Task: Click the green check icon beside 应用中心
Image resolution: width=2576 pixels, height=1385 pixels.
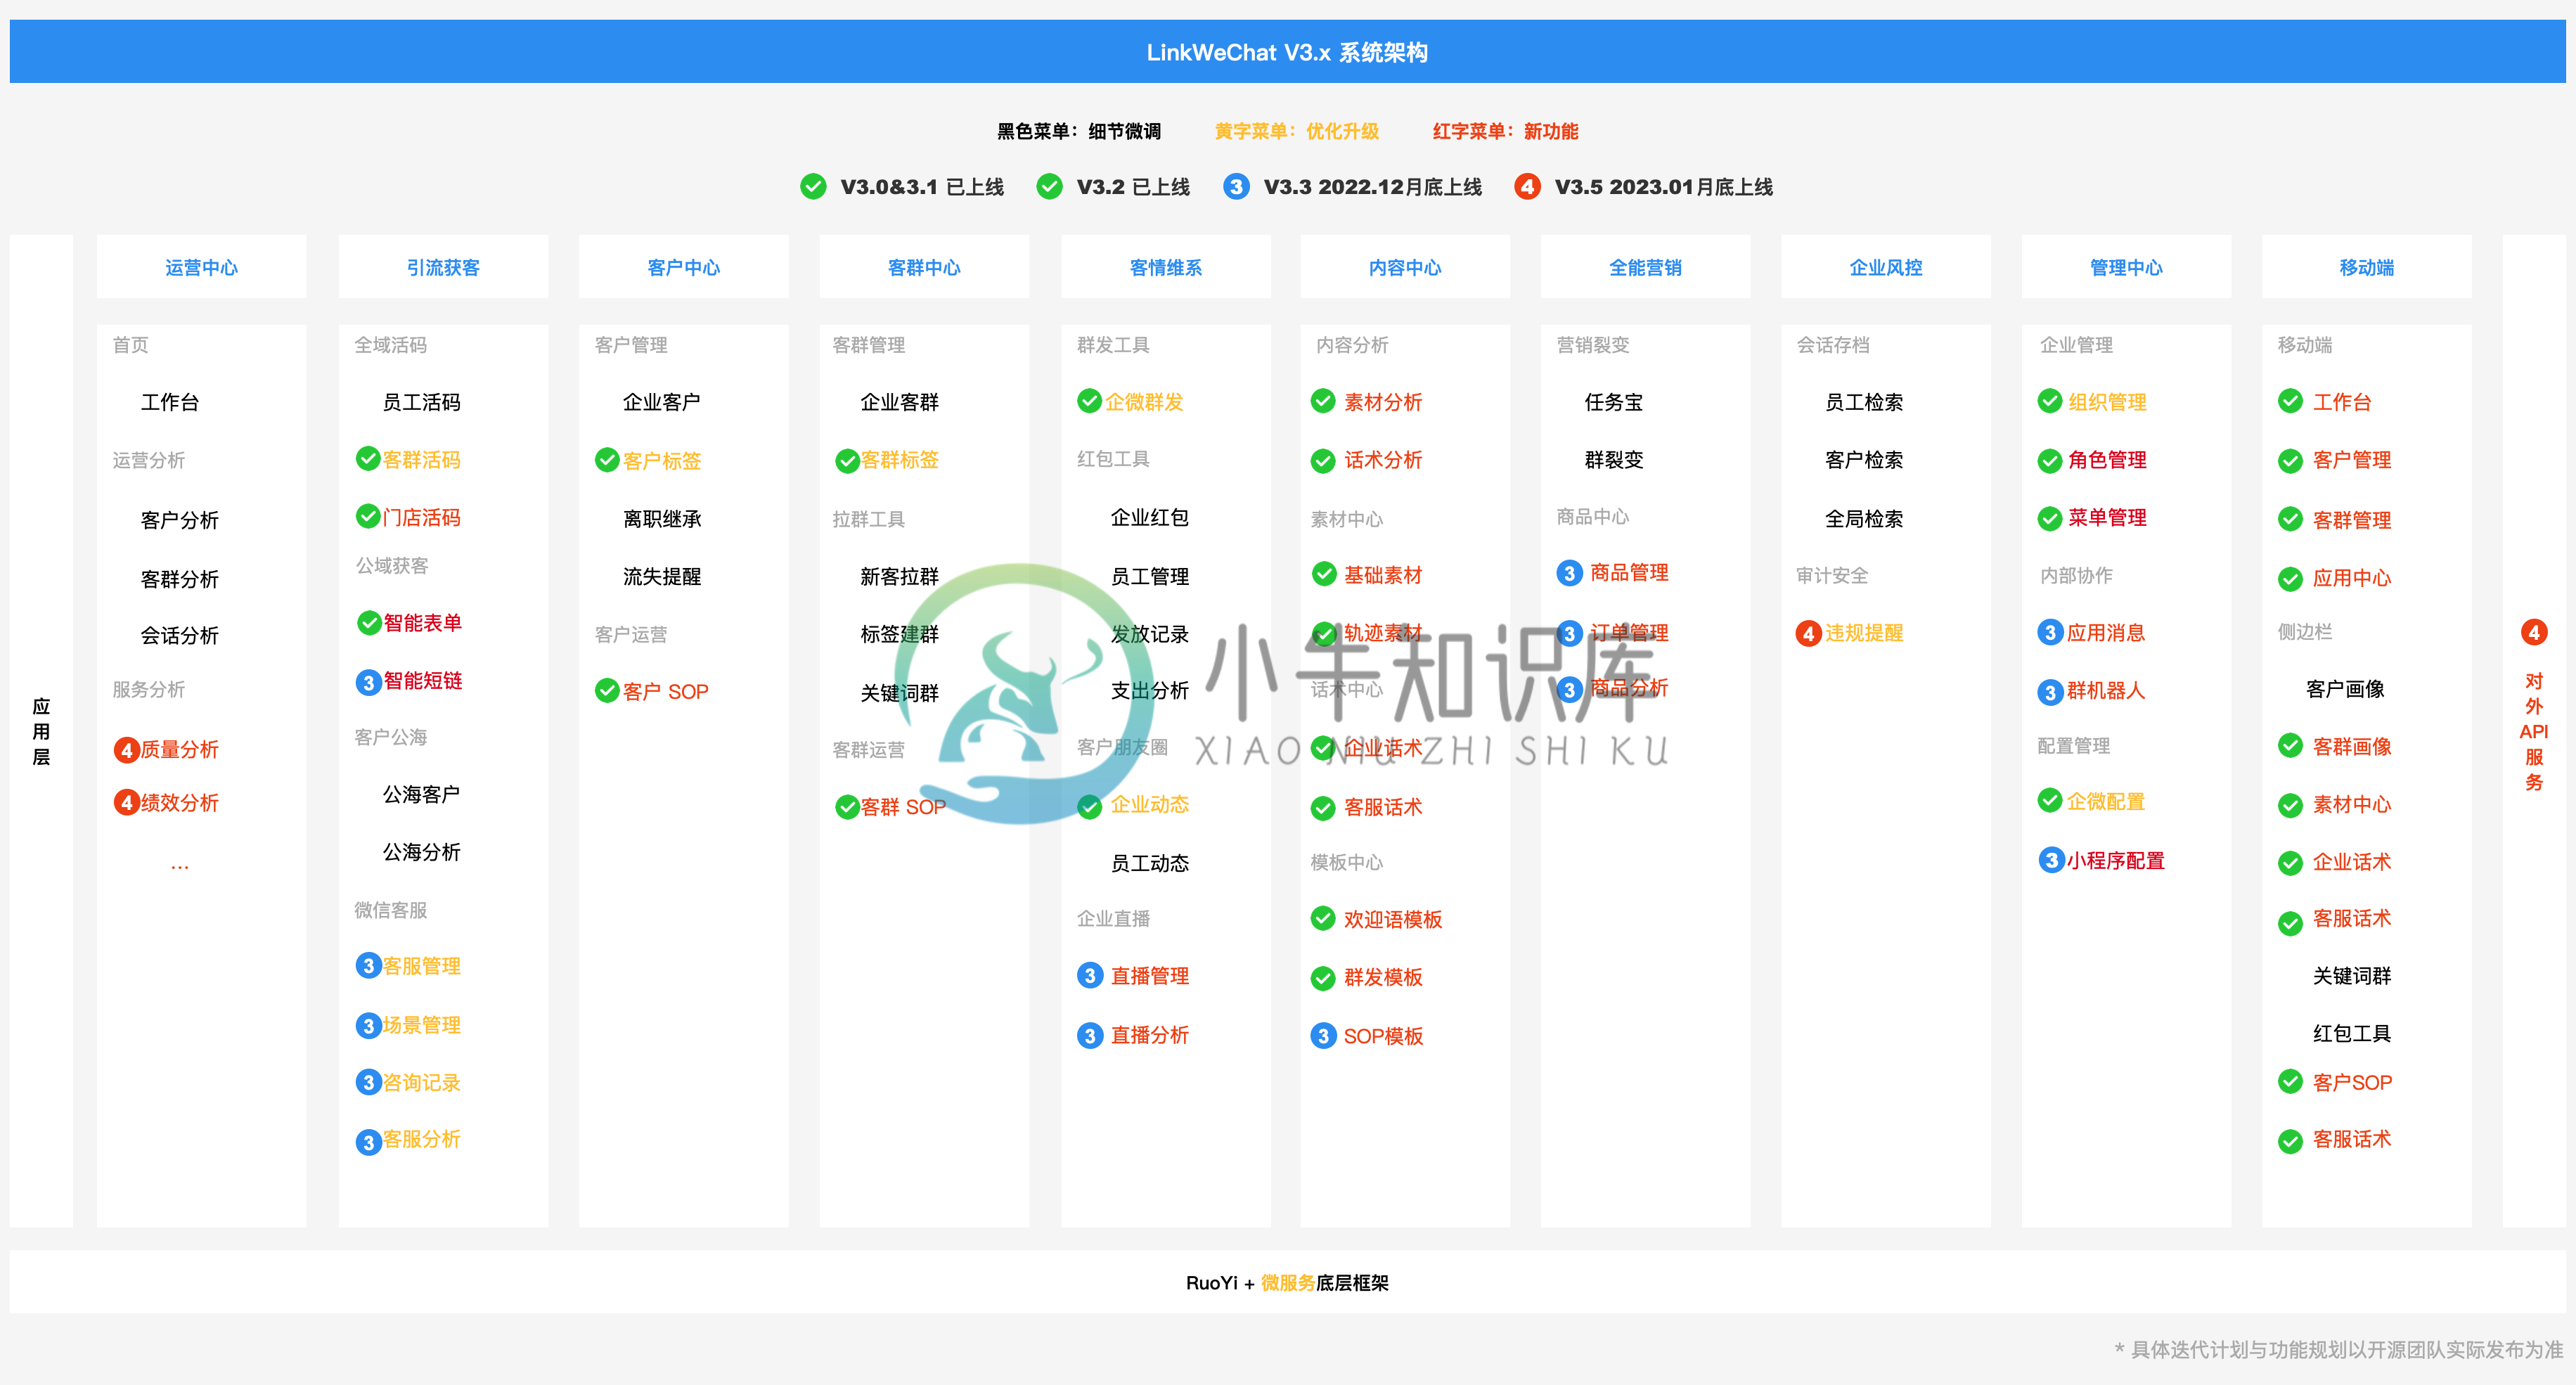Action: (2290, 579)
